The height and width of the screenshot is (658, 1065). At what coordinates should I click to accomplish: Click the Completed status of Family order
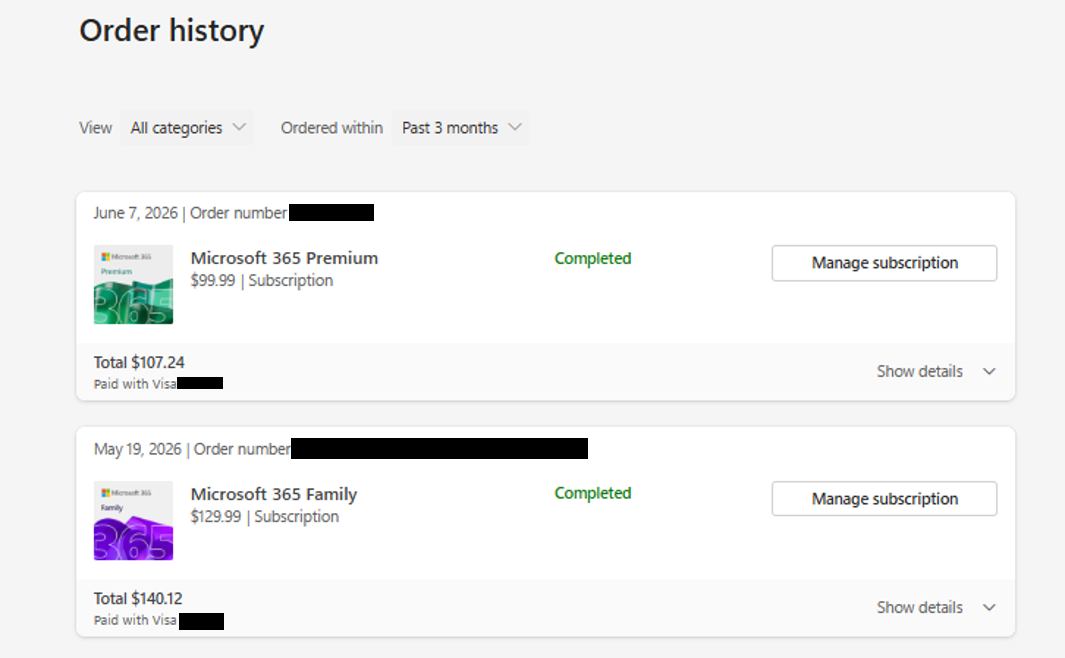592,493
